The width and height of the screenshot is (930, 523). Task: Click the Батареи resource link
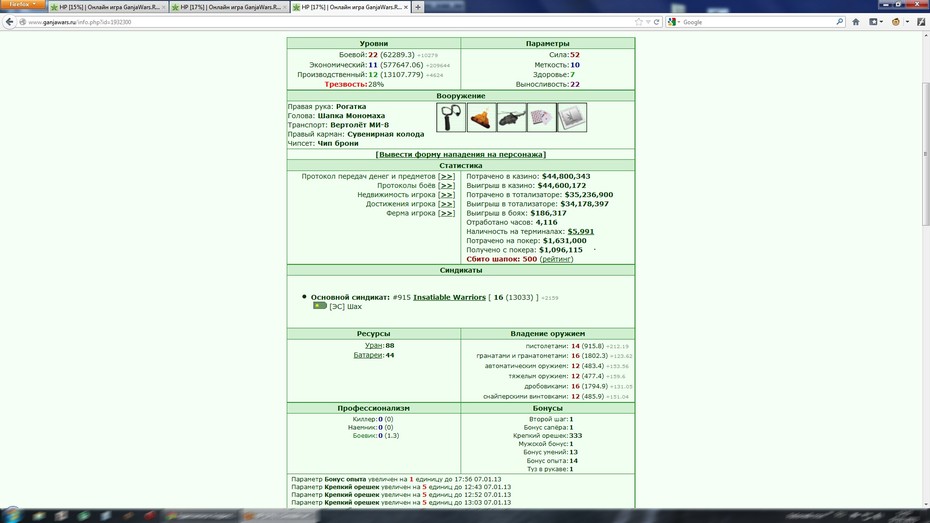[x=368, y=355]
